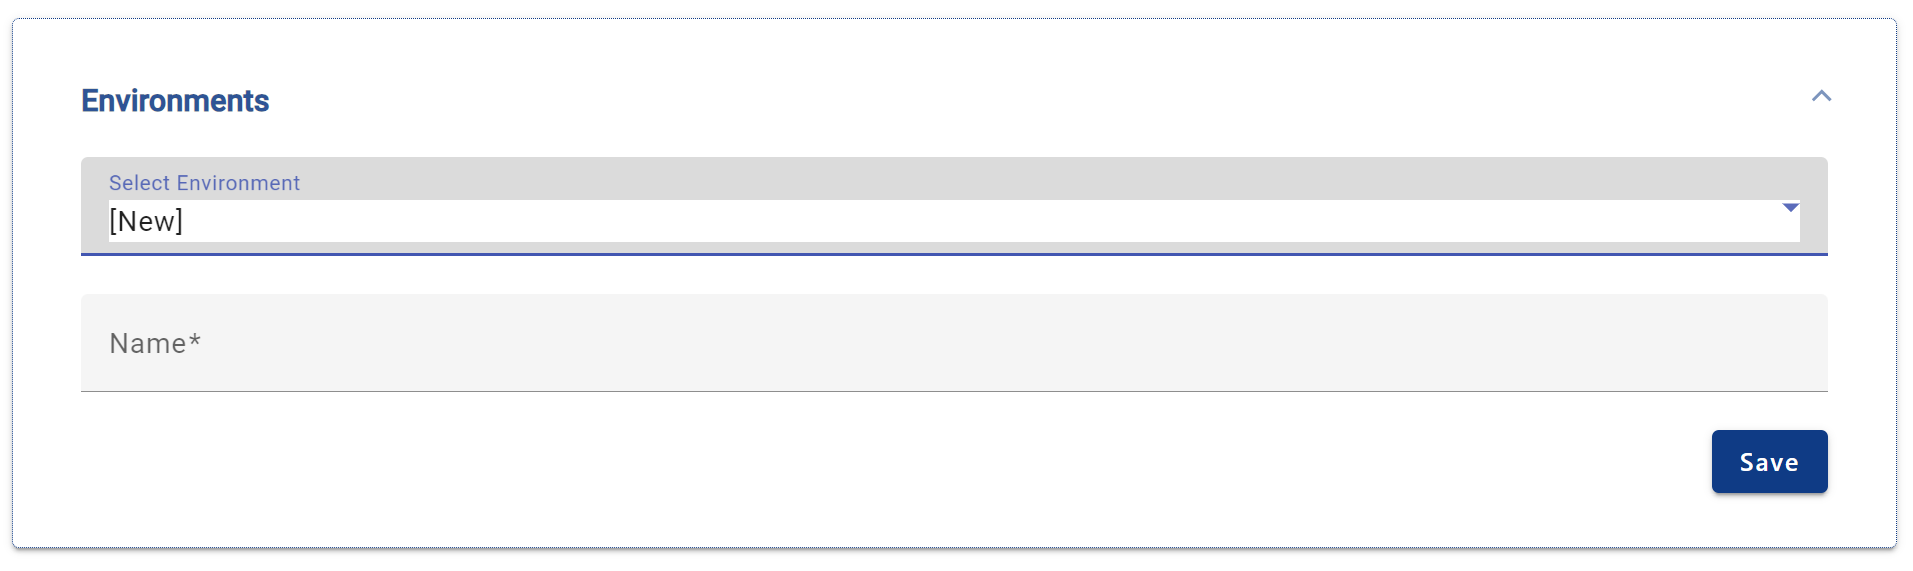Image resolution: width=1913 pixels, height=571 pixels.
Task: Click the upward chevron icon beside Environments
Action: point(1821,96)
